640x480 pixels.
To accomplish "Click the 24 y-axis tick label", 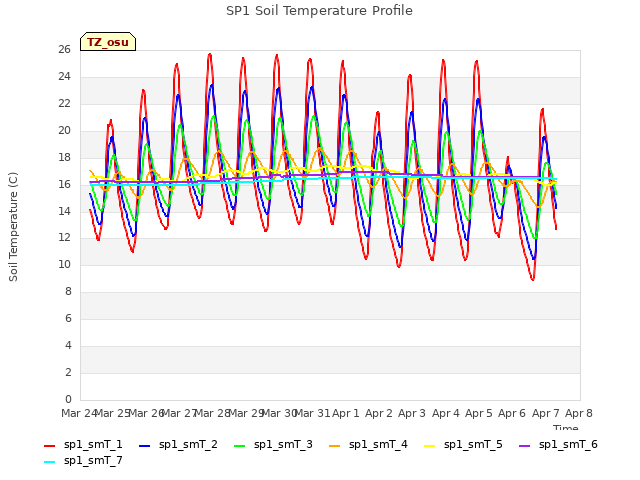I will coord(64,77).
